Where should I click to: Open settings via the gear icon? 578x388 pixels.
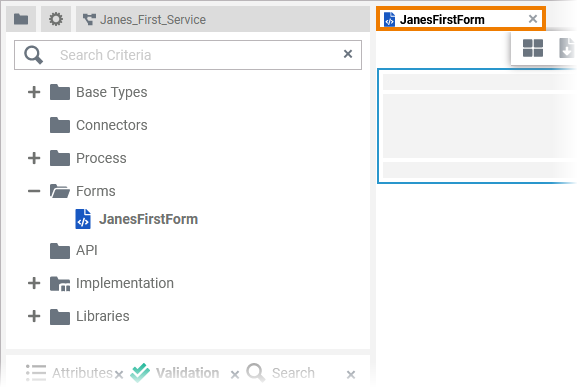[56, 19]
